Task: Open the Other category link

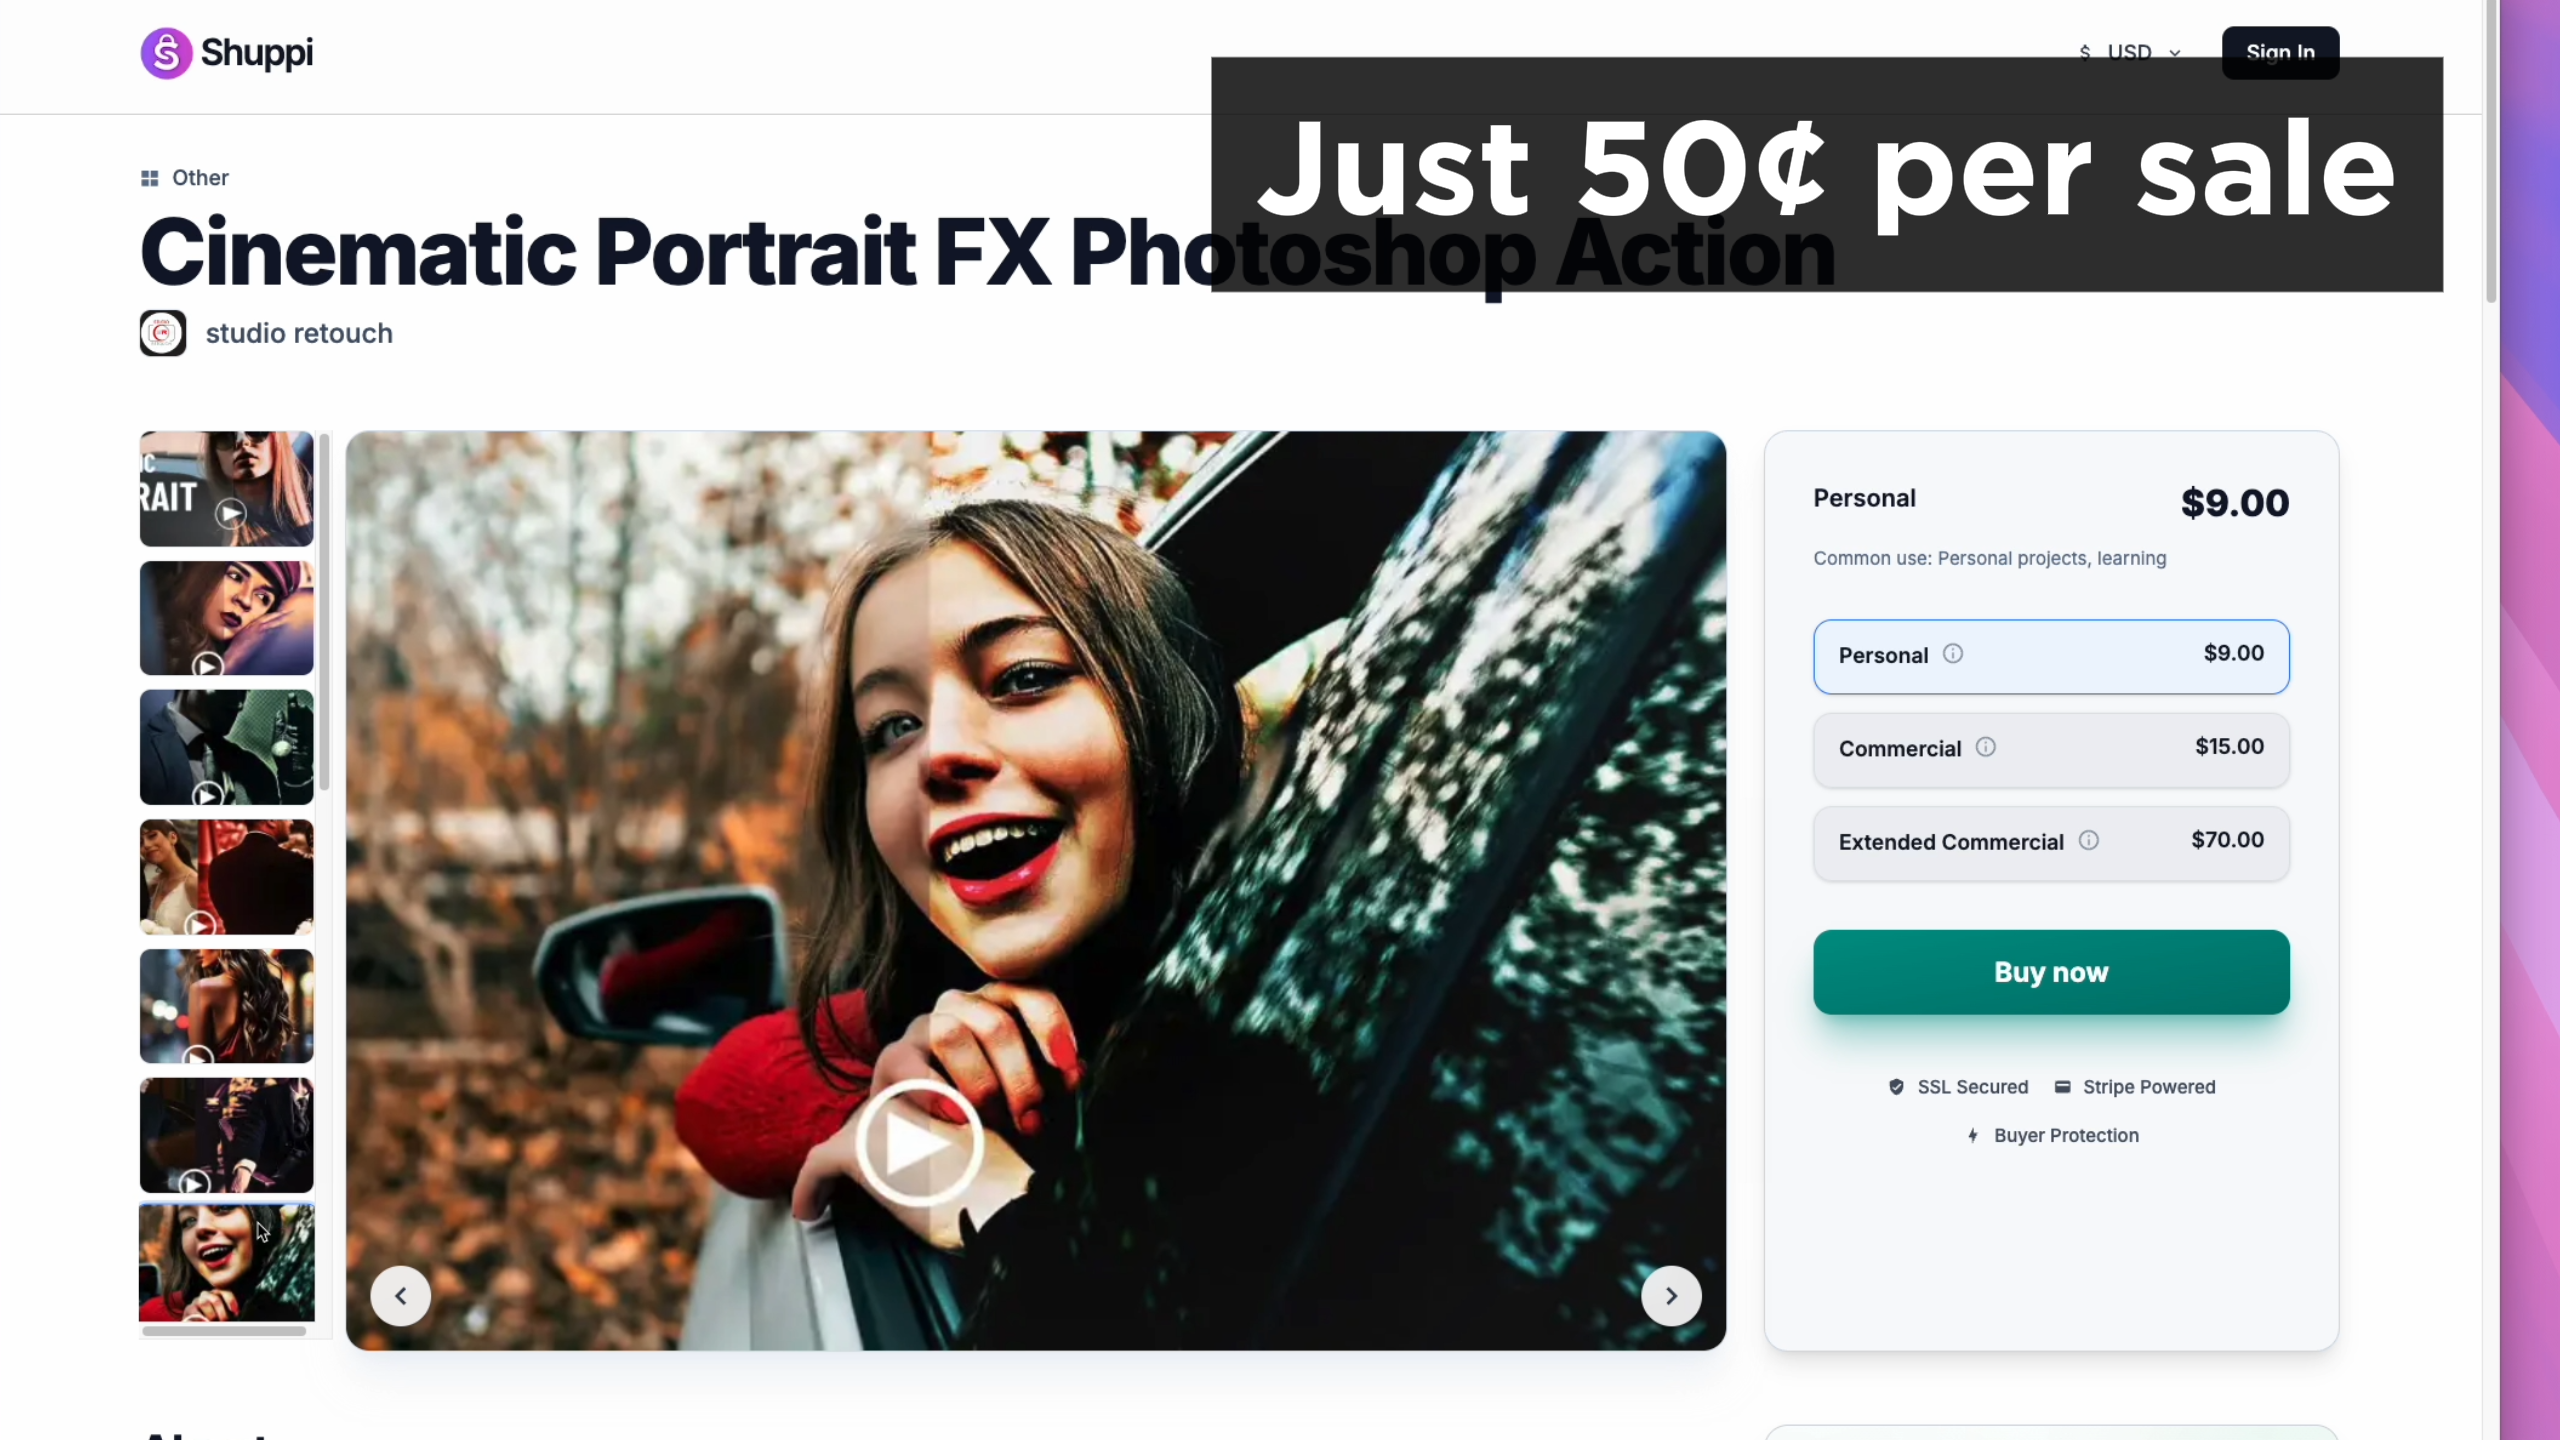Action: click(x=200, y=178)
